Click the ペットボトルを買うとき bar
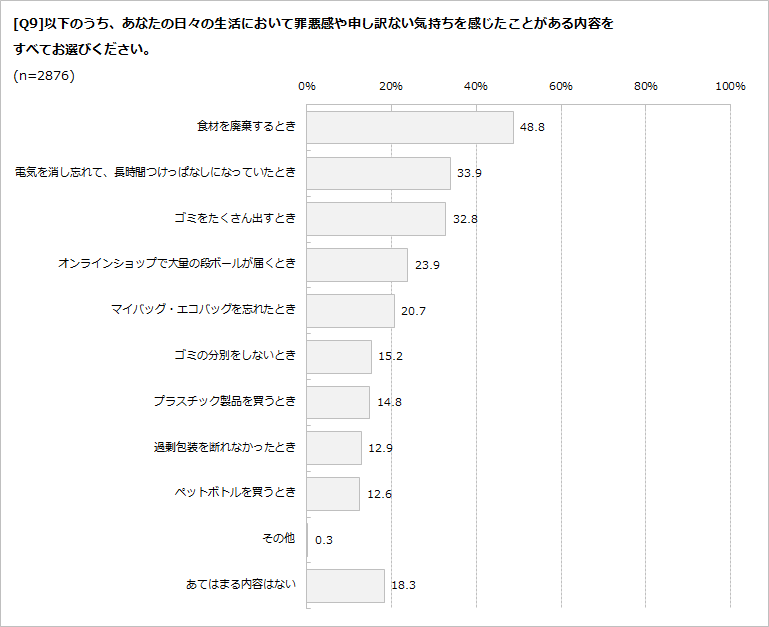The image size is (769, 627). (x=333, y=493)
